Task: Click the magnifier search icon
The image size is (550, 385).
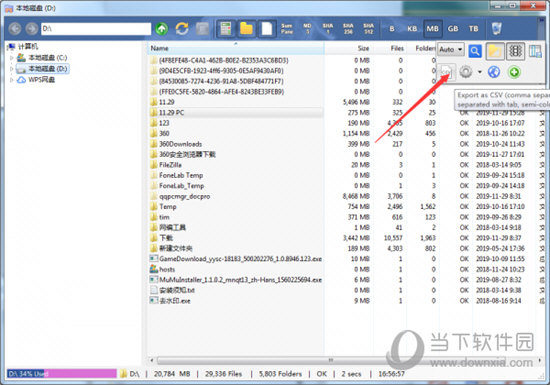Action: click(x=475, y=51)
